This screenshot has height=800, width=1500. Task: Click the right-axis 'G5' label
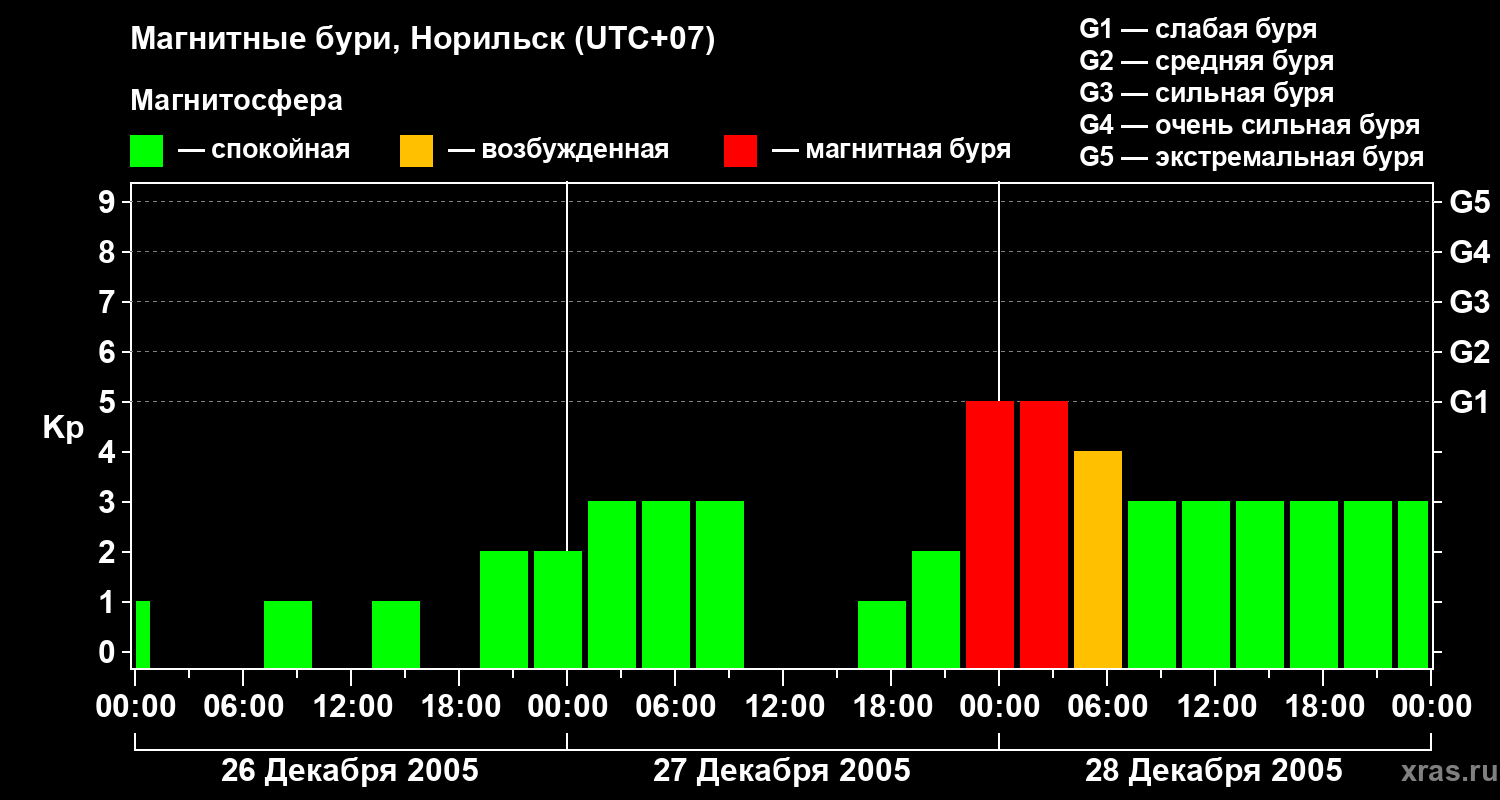tap(1470, 202)
